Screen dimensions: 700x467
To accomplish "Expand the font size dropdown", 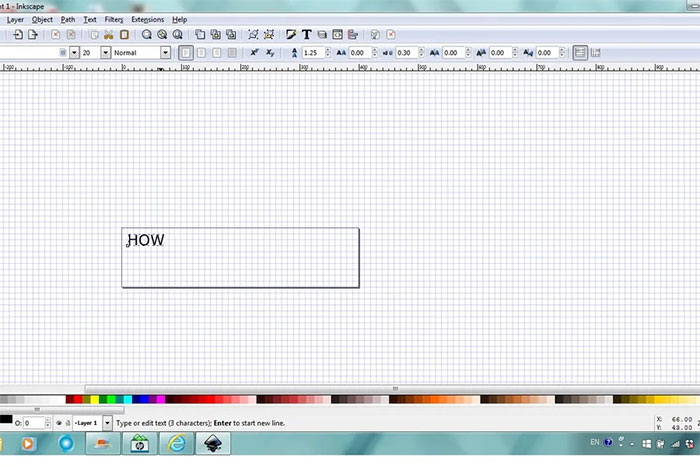I will (102, 52).
